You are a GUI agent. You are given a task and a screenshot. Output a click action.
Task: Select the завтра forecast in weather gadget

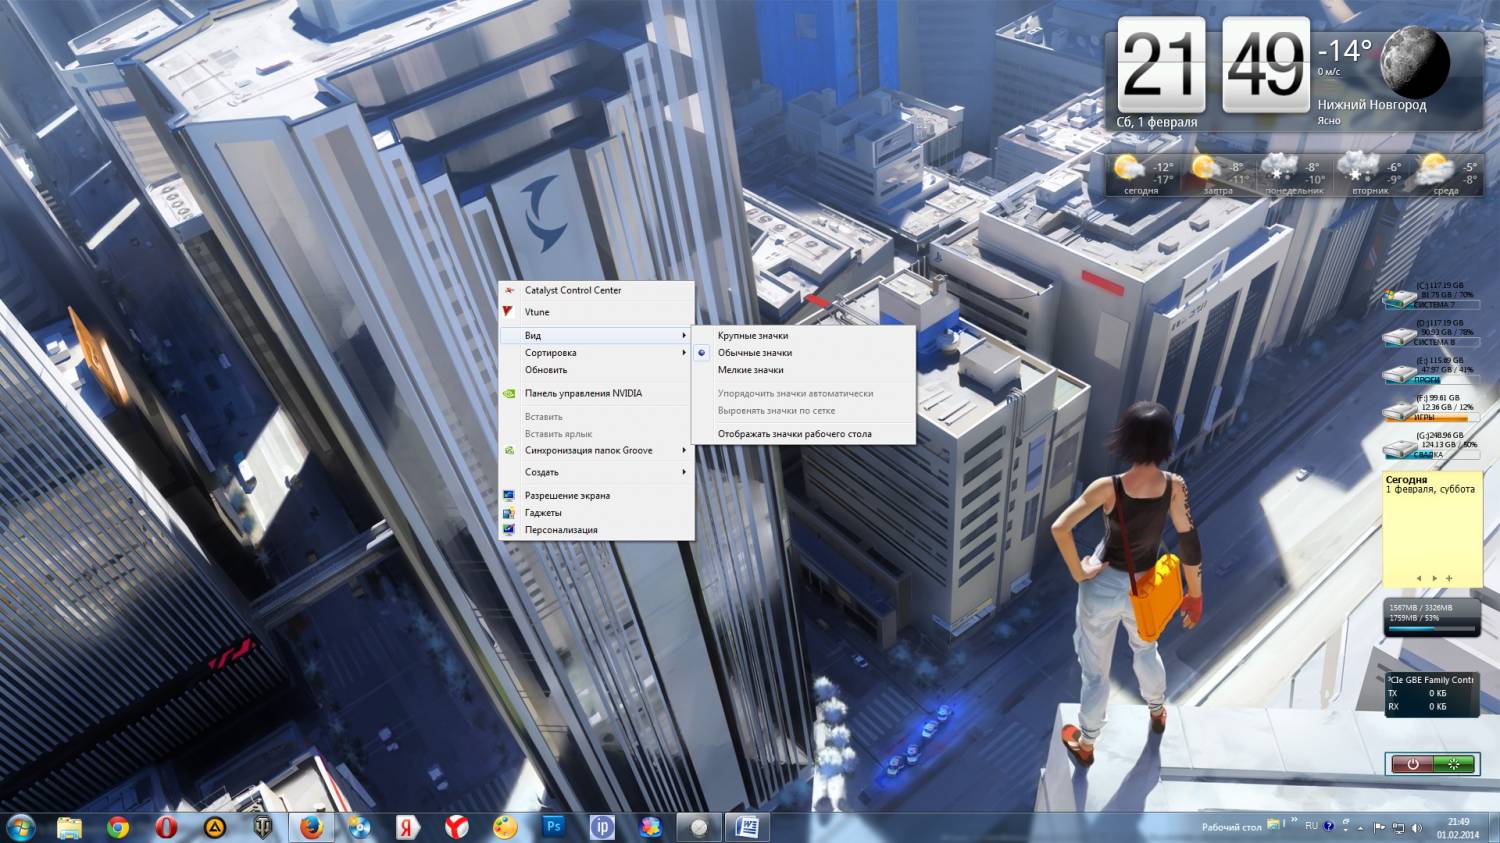[x=1218, y=174]
